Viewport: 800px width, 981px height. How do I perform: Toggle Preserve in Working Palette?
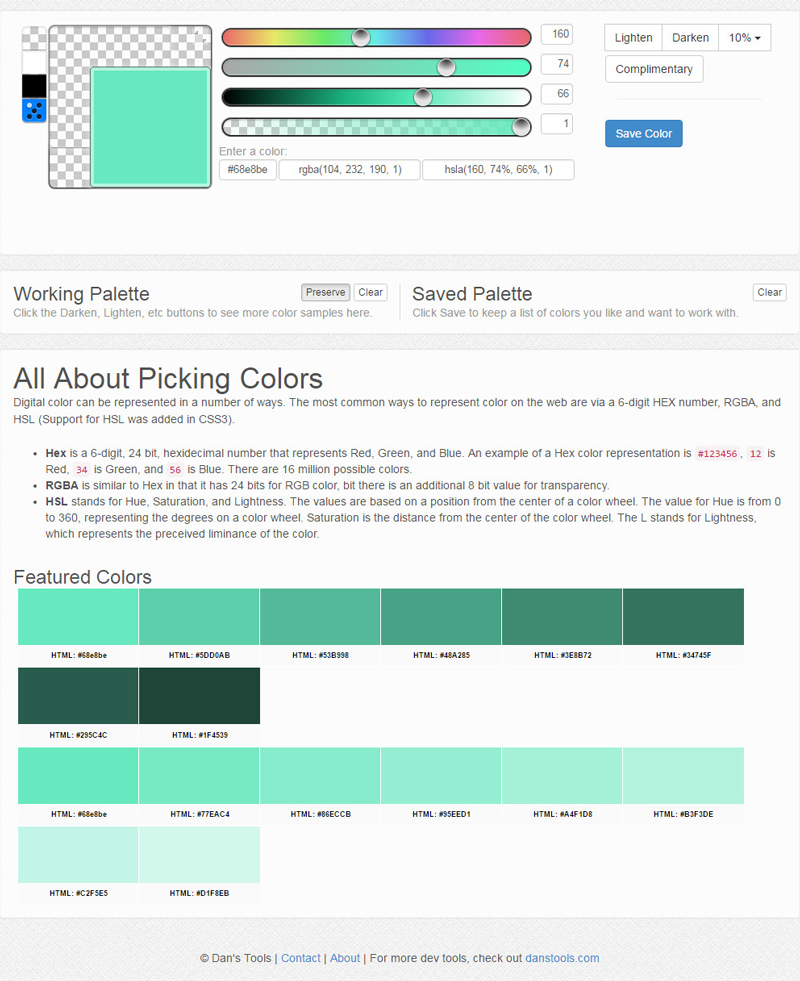point(325,292)
